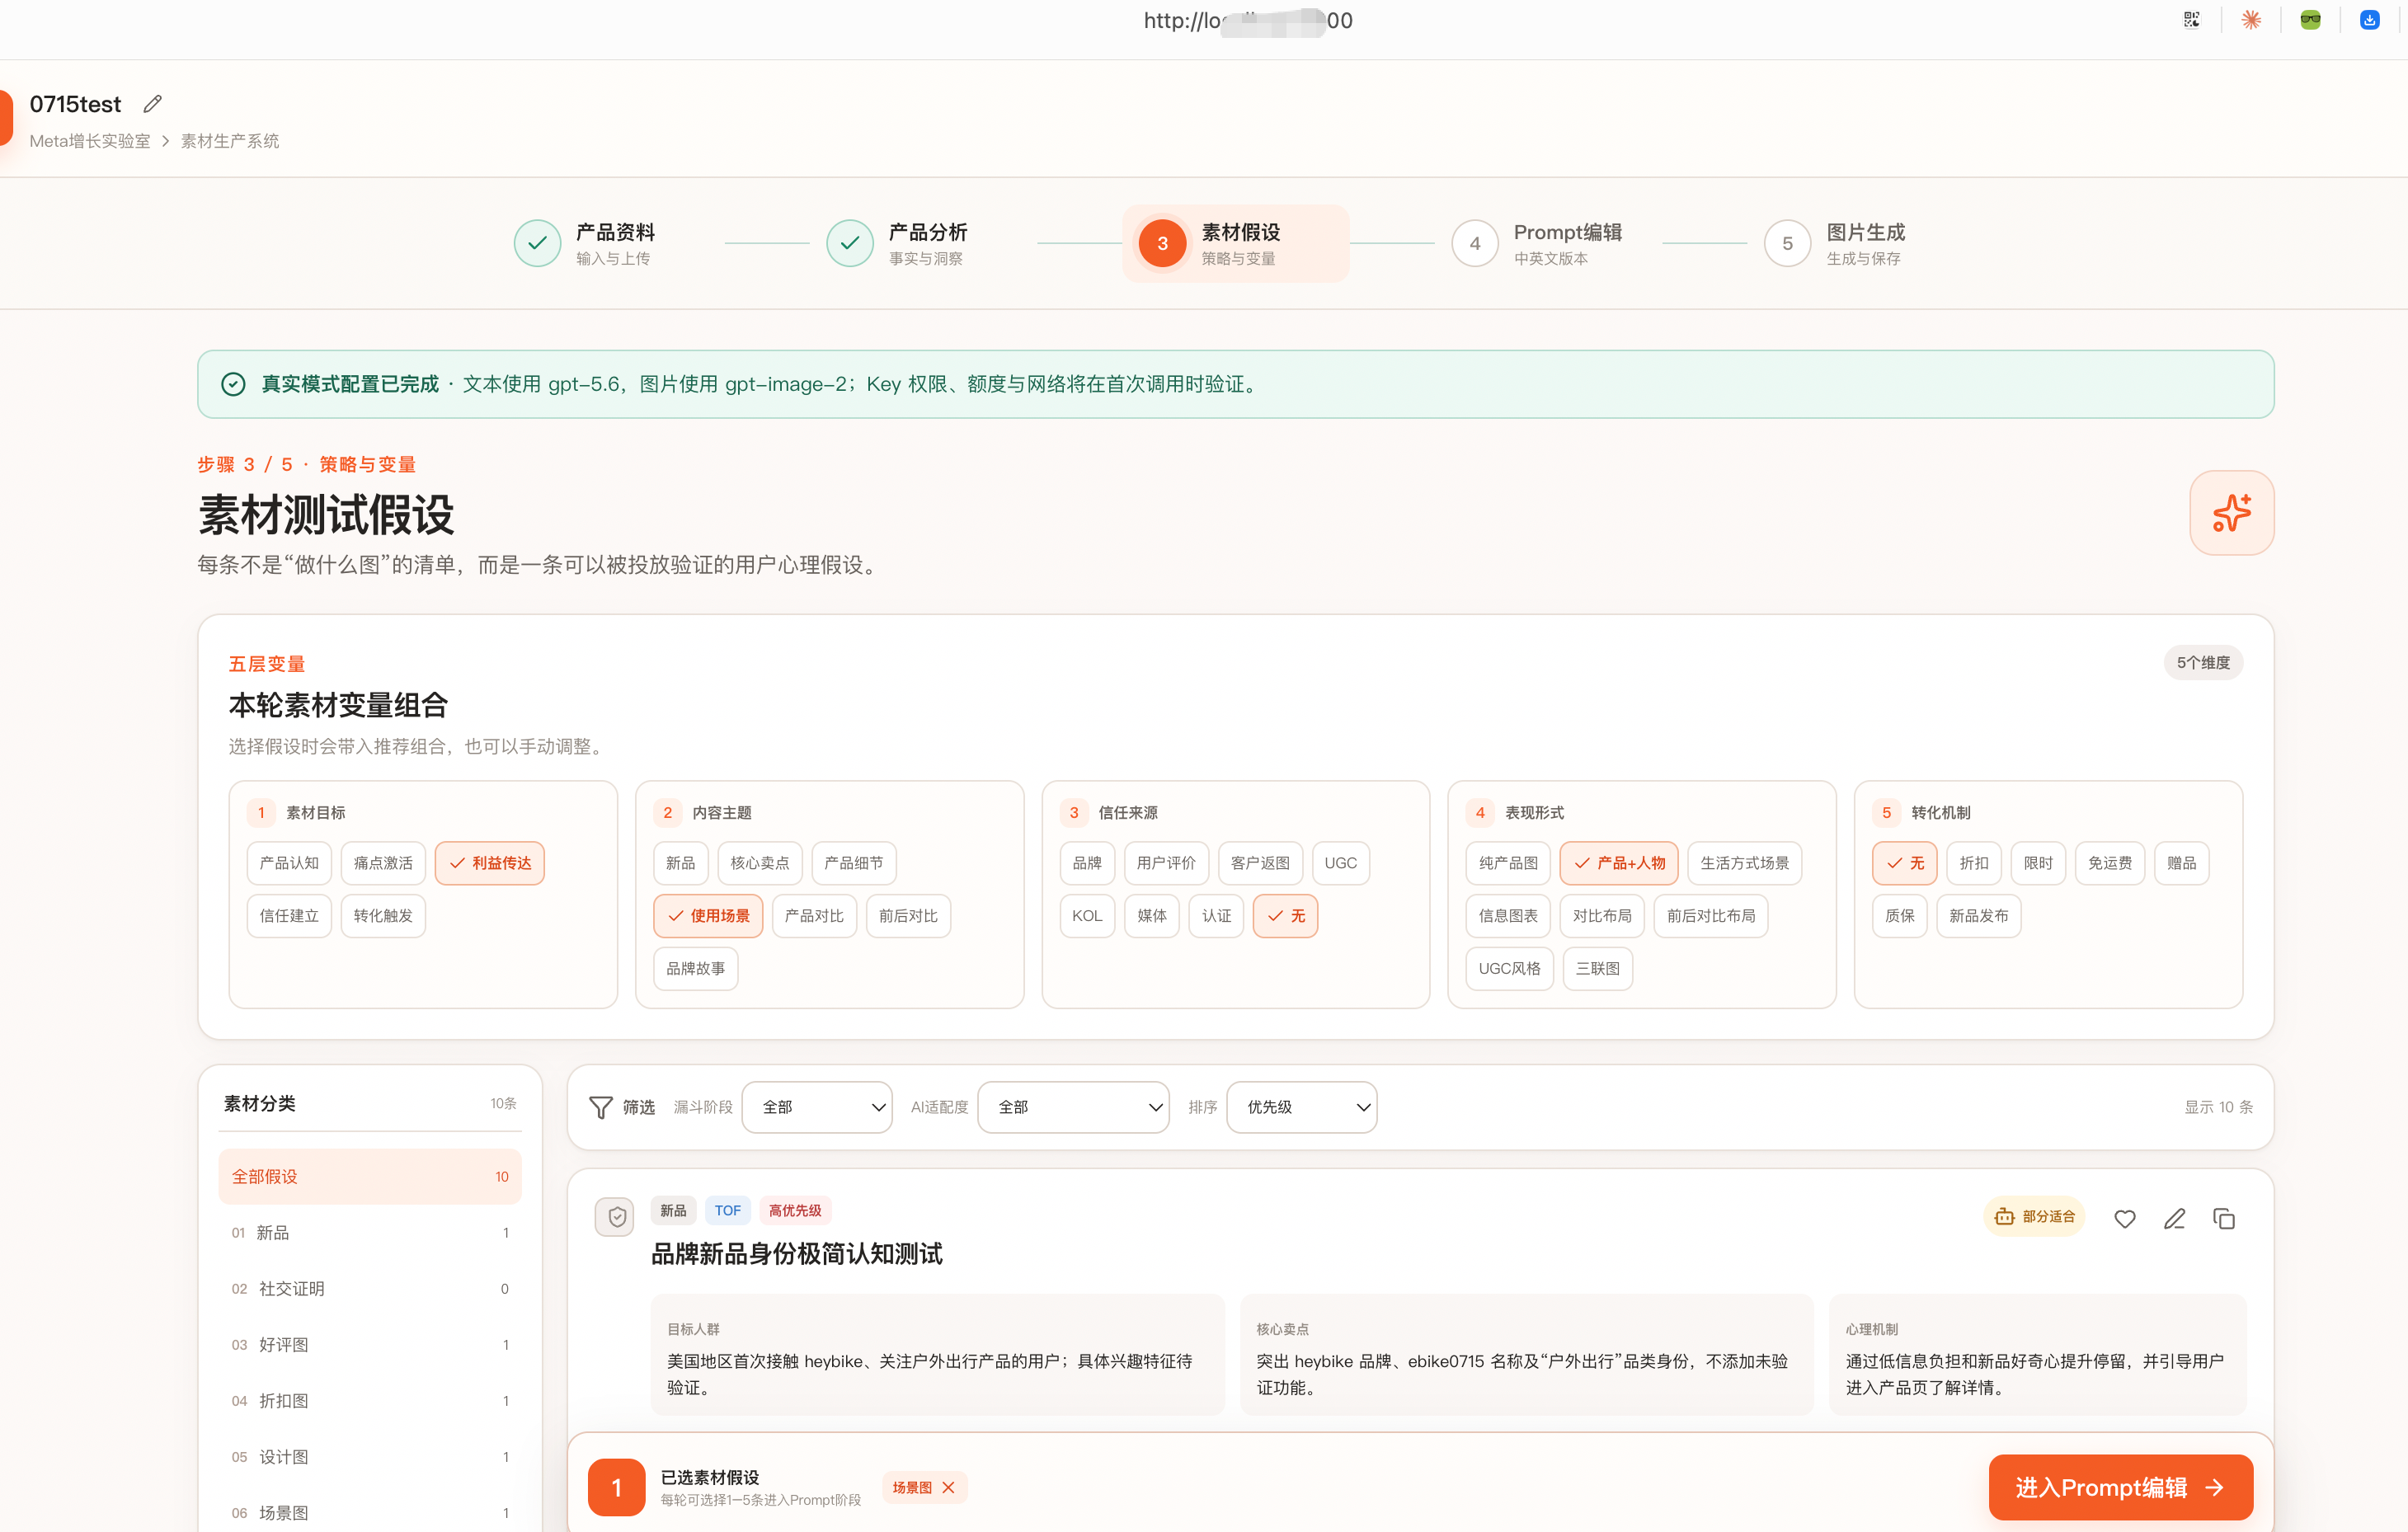
Task: Click the browser address bar URL
Action: [1248, 20]
